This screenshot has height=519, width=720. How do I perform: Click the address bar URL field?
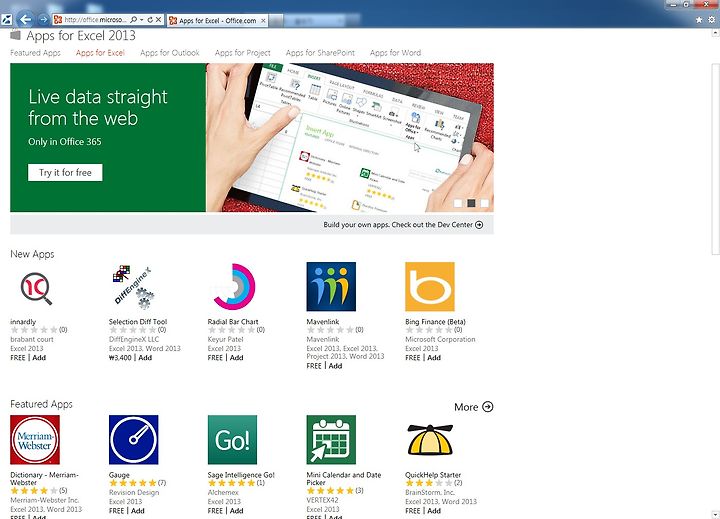pyautogui.click(x=94, y=20)
